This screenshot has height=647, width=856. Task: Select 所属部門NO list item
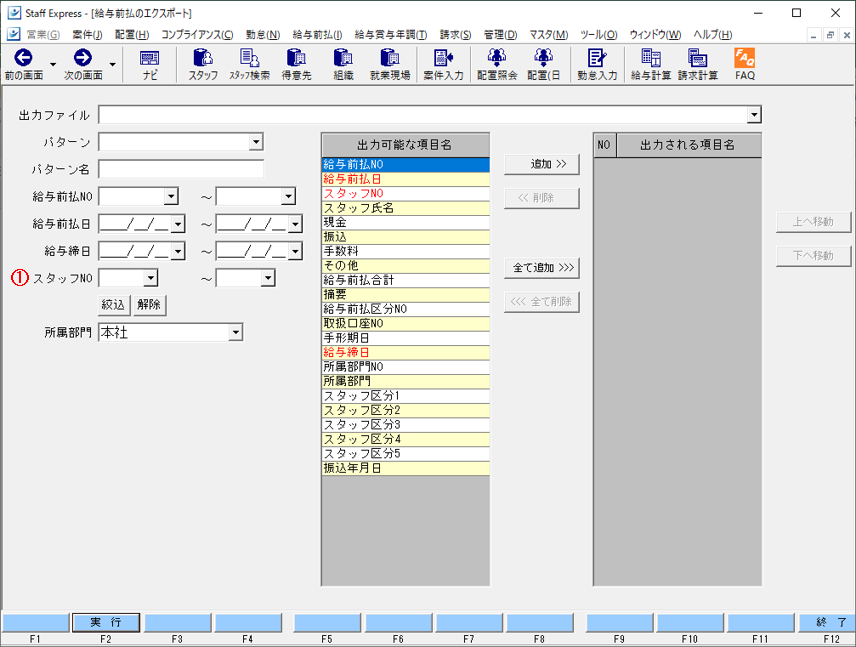406,367
